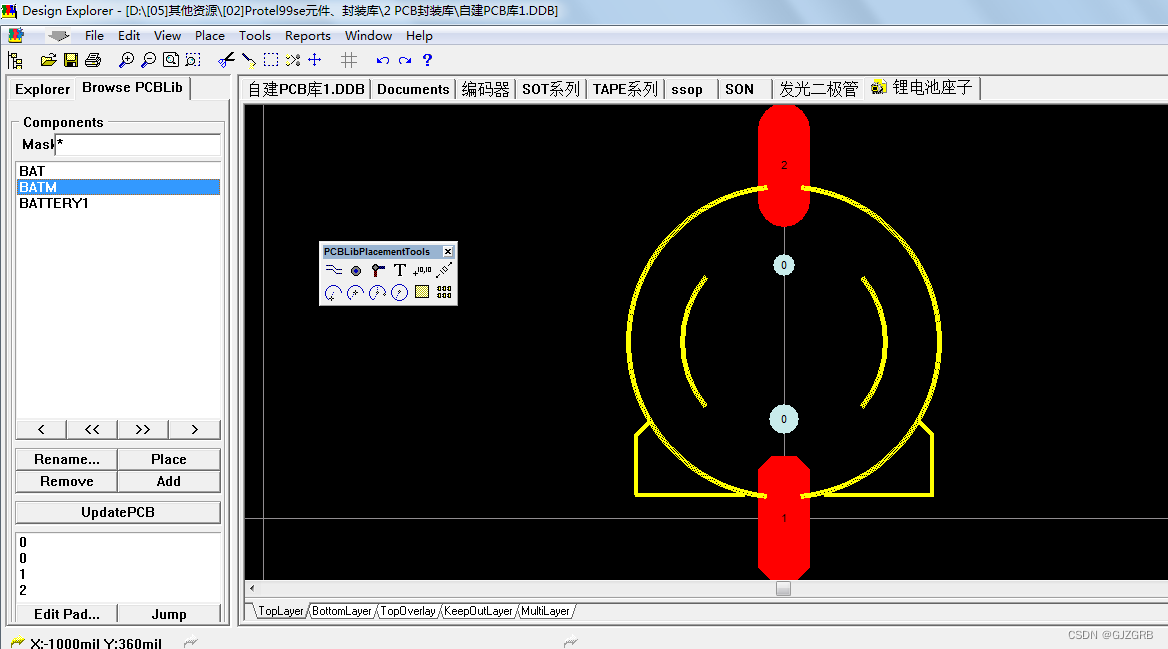Open the SON tab

click(x=740, y=89)
